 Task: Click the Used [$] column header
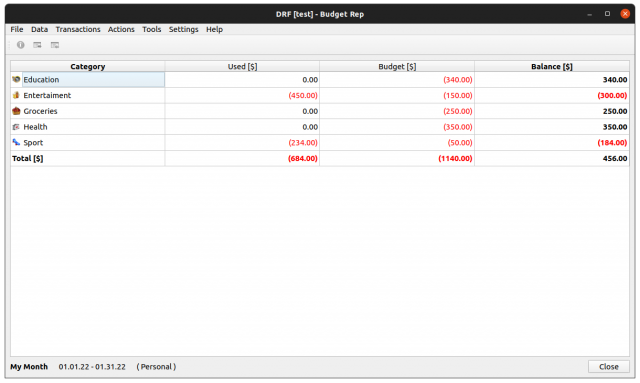[x=242, y=67]
